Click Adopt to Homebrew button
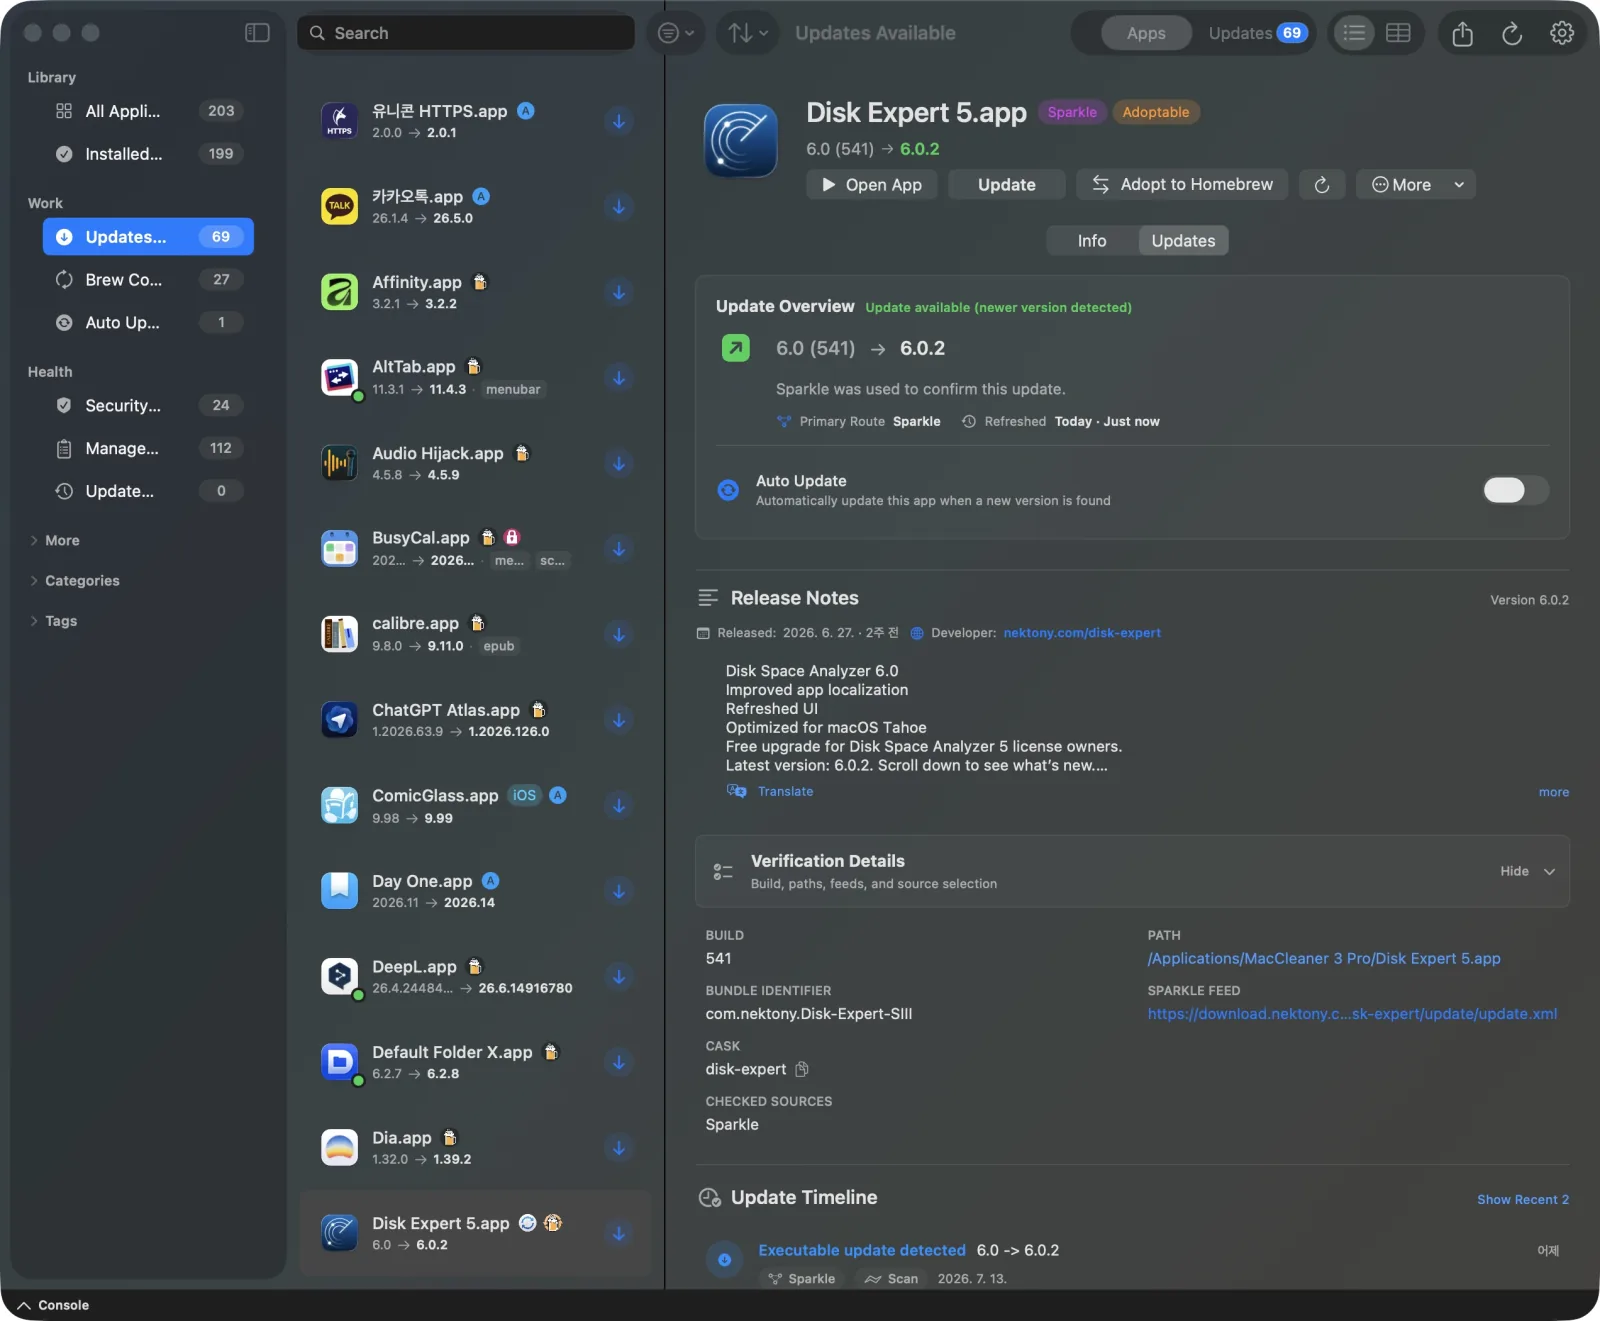The height and width of the screenshot is (1321, 1600). [1182, 185]
